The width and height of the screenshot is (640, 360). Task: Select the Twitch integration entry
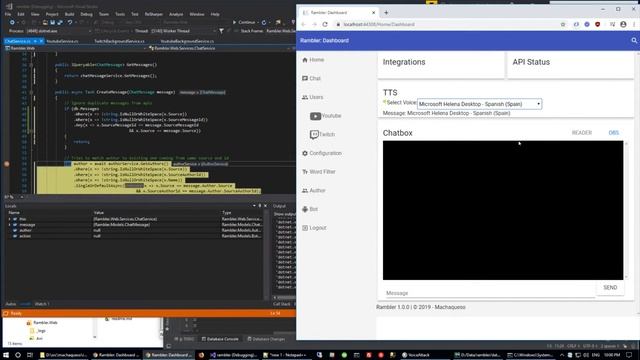tap(322, 134)
